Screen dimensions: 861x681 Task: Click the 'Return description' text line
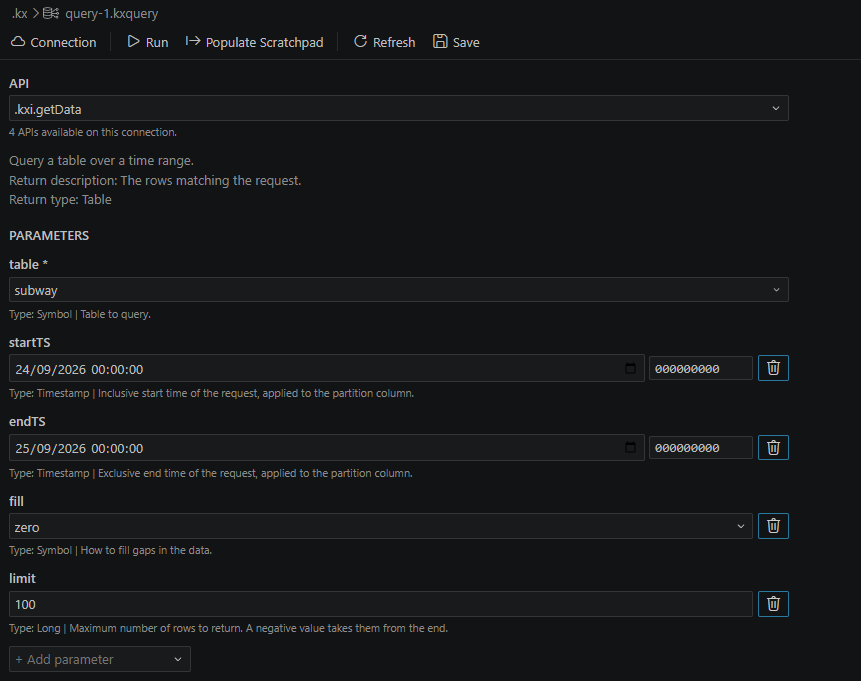[x=155, y=180]
